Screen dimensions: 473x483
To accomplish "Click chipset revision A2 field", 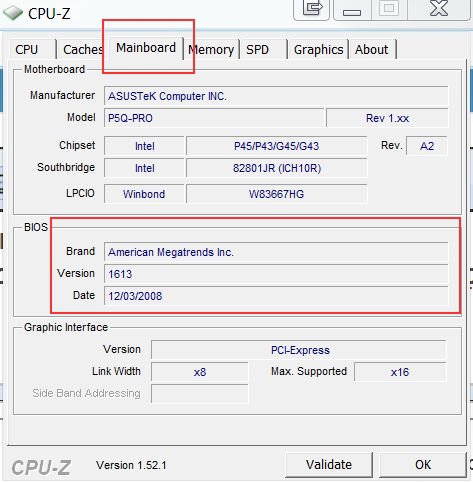I will (x=427, y=146).
